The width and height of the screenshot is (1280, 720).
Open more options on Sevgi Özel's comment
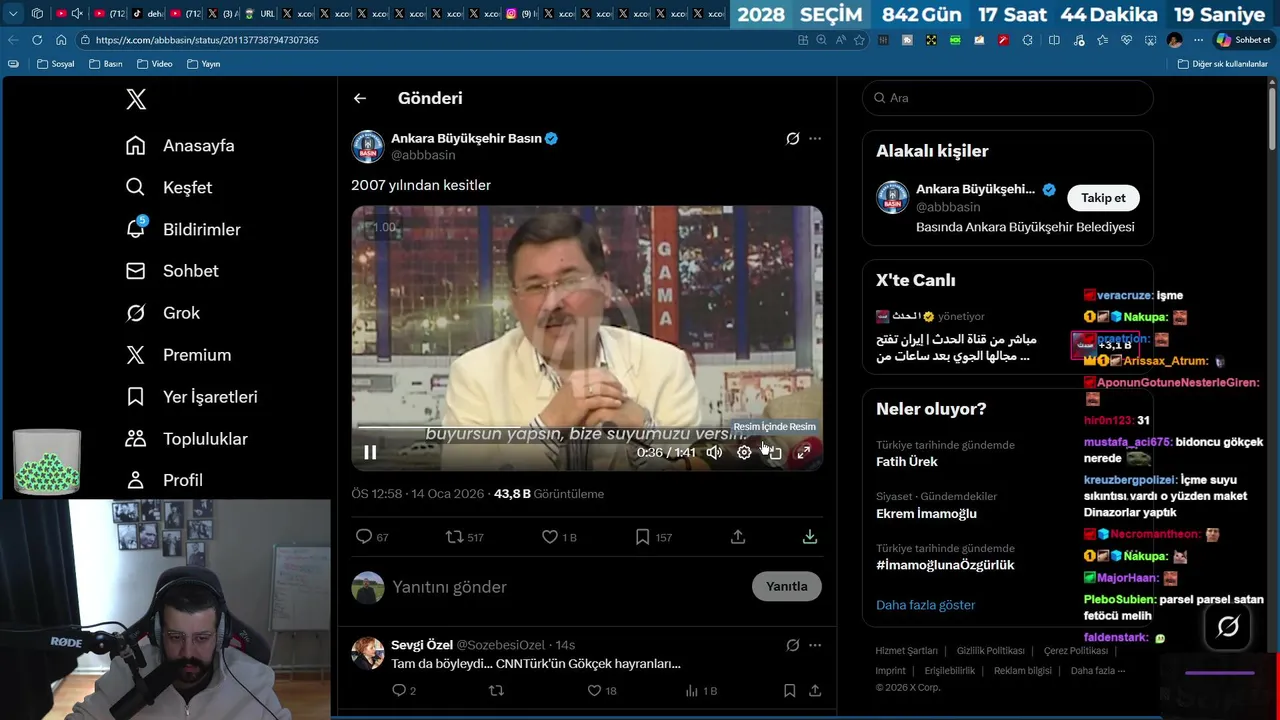coord(815,645)
